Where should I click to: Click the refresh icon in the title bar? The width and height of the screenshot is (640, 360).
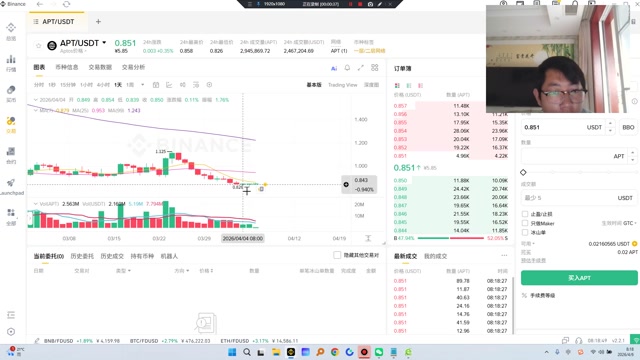tap(66, 4)
